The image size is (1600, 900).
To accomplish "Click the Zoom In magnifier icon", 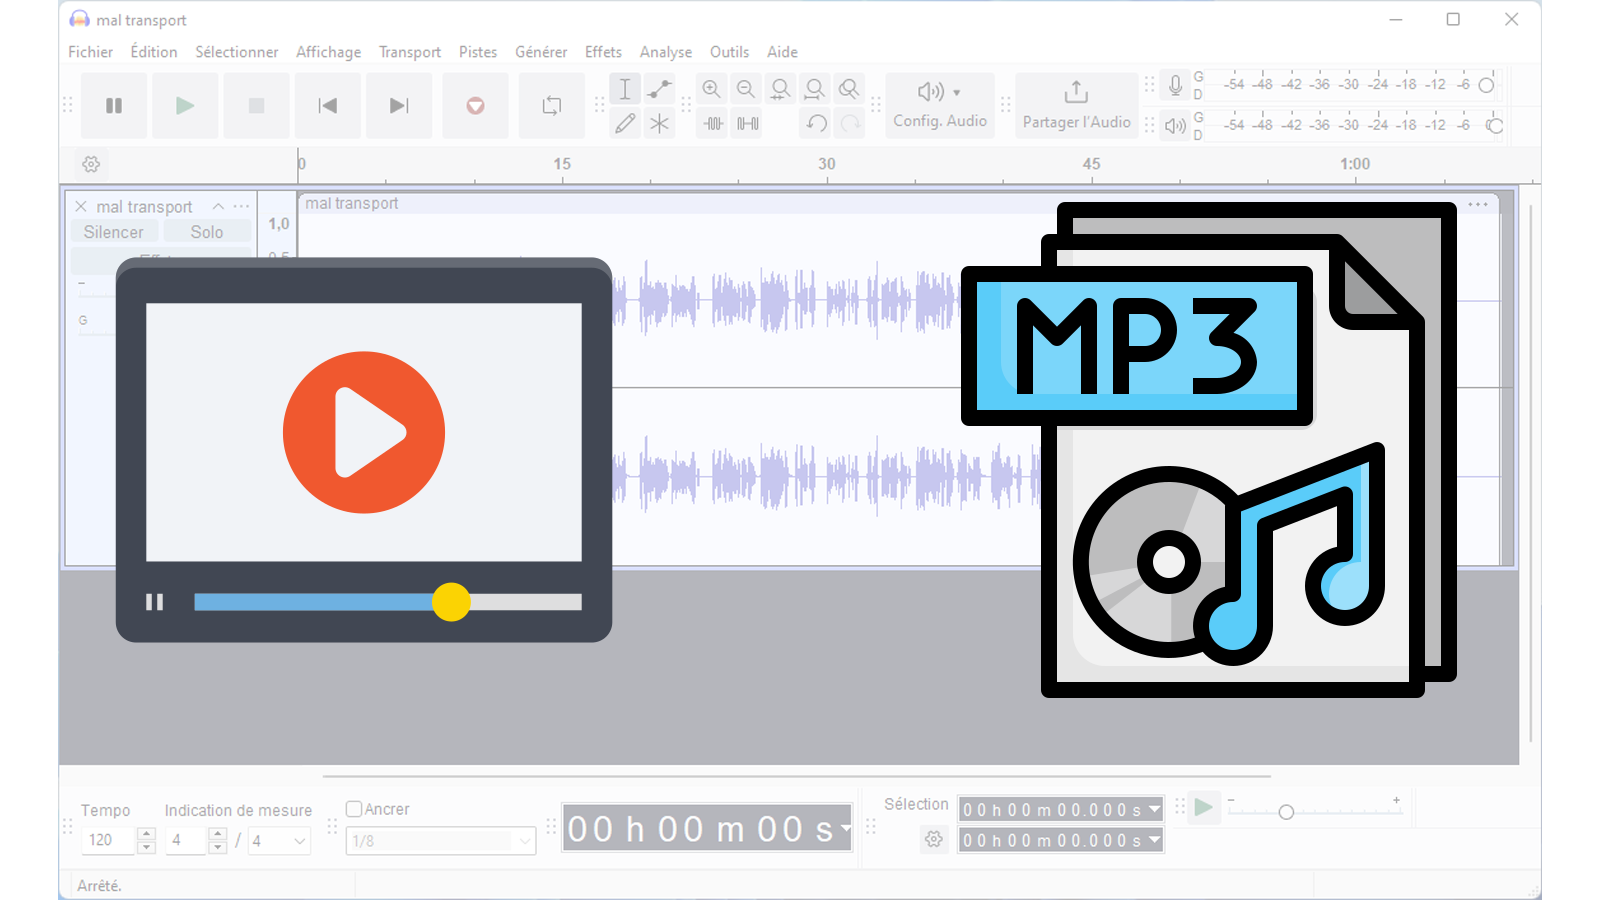I will tap(711, 88).
